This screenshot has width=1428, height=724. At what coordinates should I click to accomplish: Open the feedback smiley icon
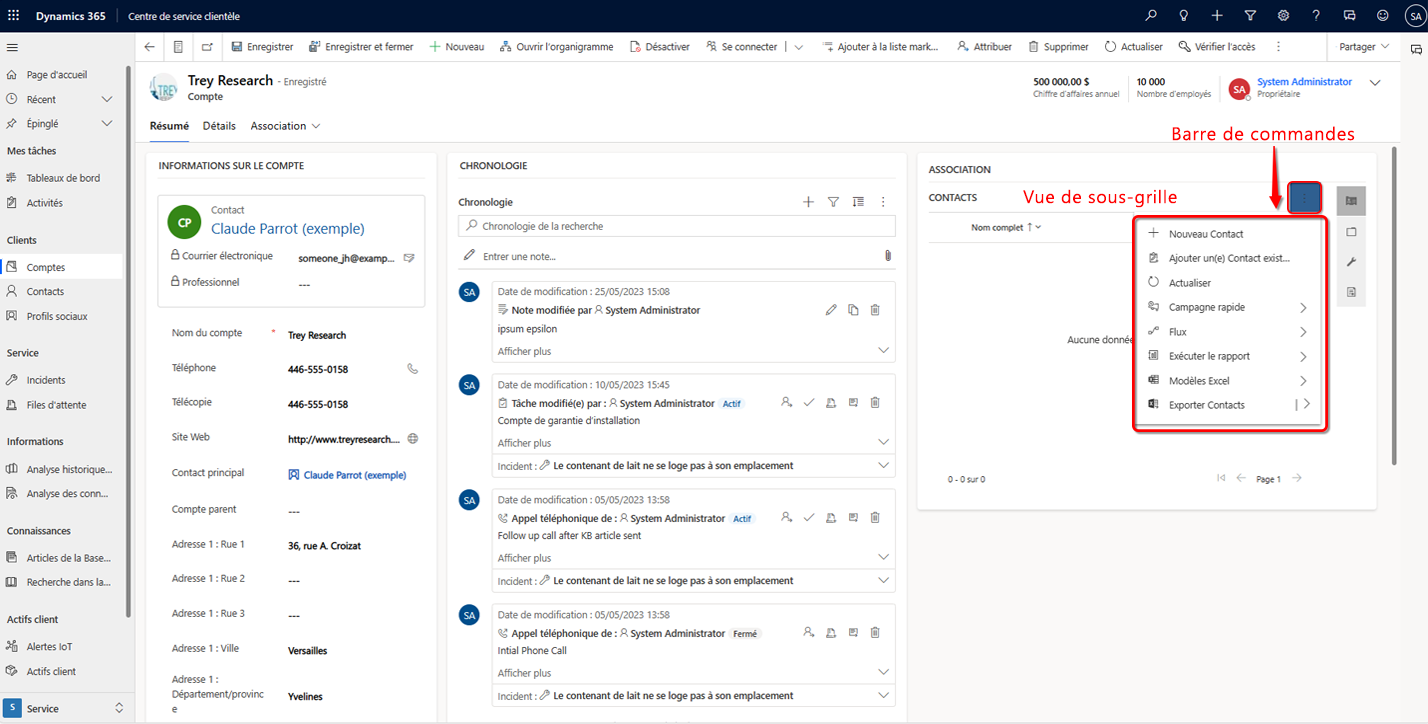pyautogui.click(x=1383, y=16)
